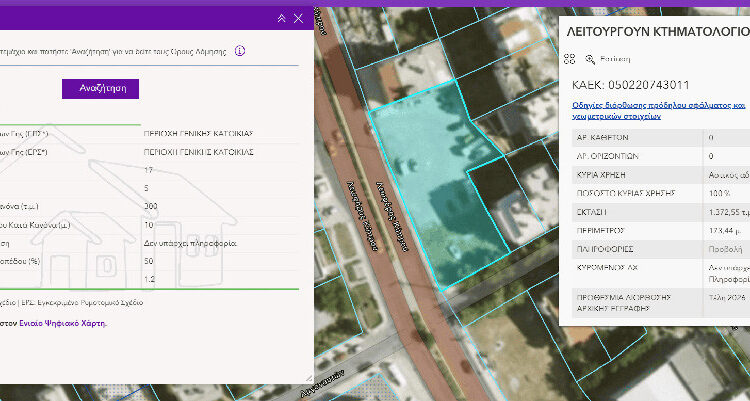Click the Δεν υπάρχει πληροφορία cell
Screen dimensions: 750x401
[x=190, y=241]
